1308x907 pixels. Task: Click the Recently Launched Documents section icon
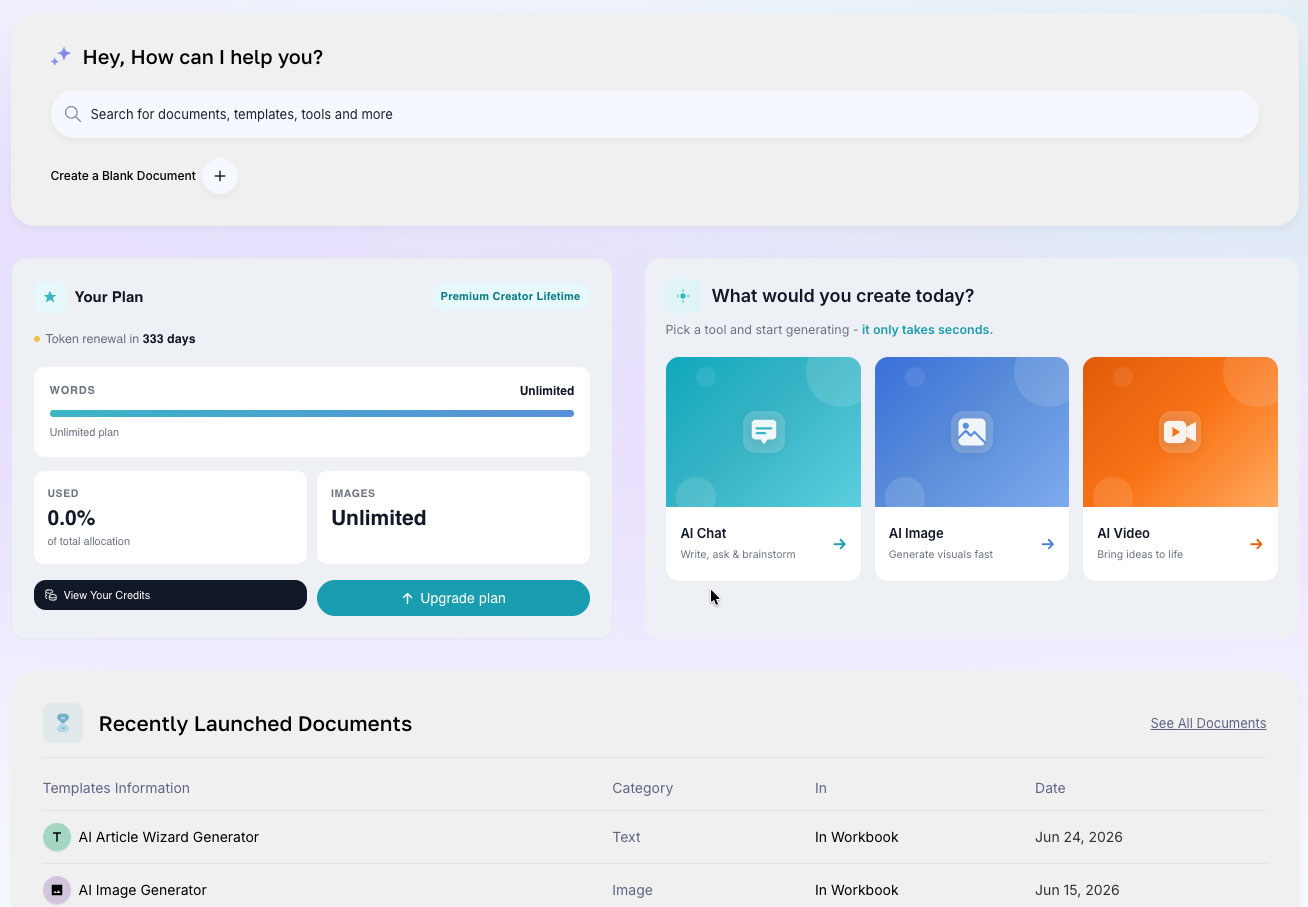(x=63, y=723)
